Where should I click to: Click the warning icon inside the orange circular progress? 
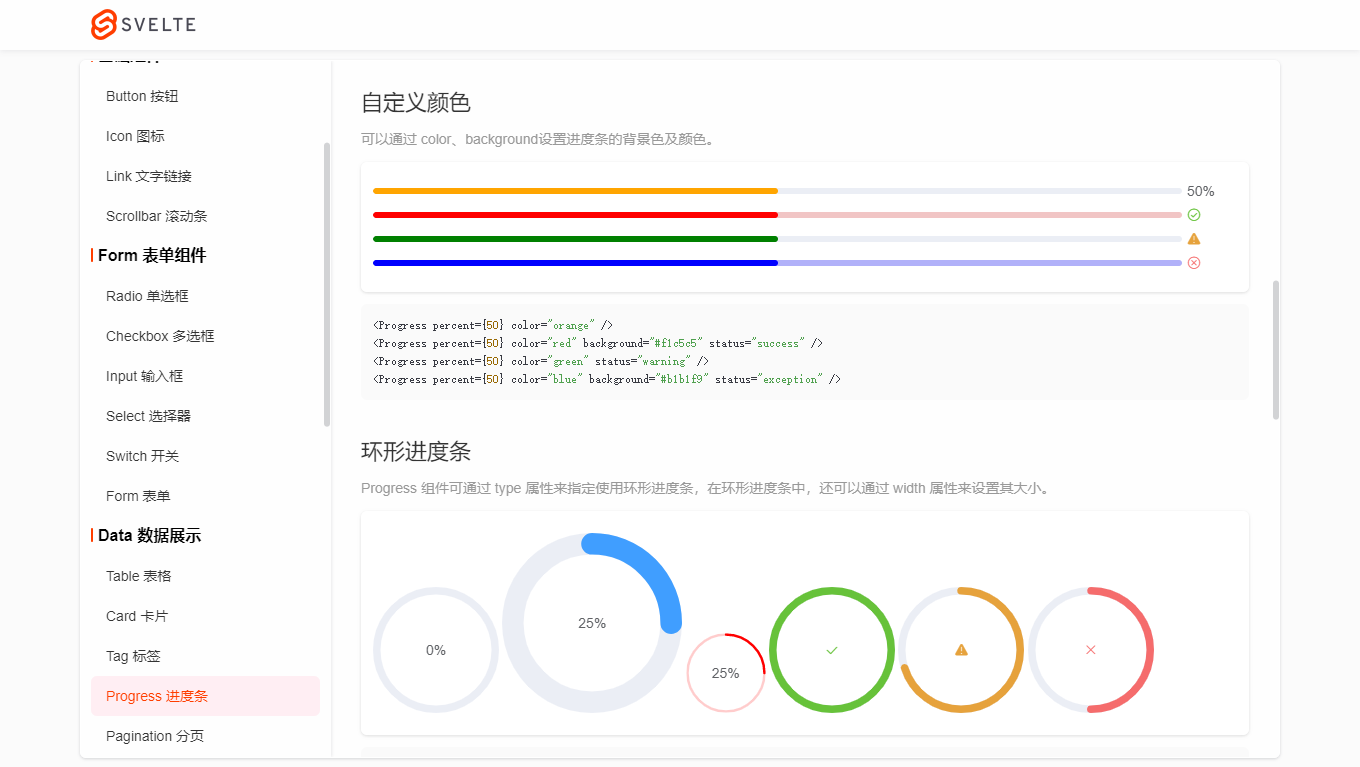[x=961, y=649]
